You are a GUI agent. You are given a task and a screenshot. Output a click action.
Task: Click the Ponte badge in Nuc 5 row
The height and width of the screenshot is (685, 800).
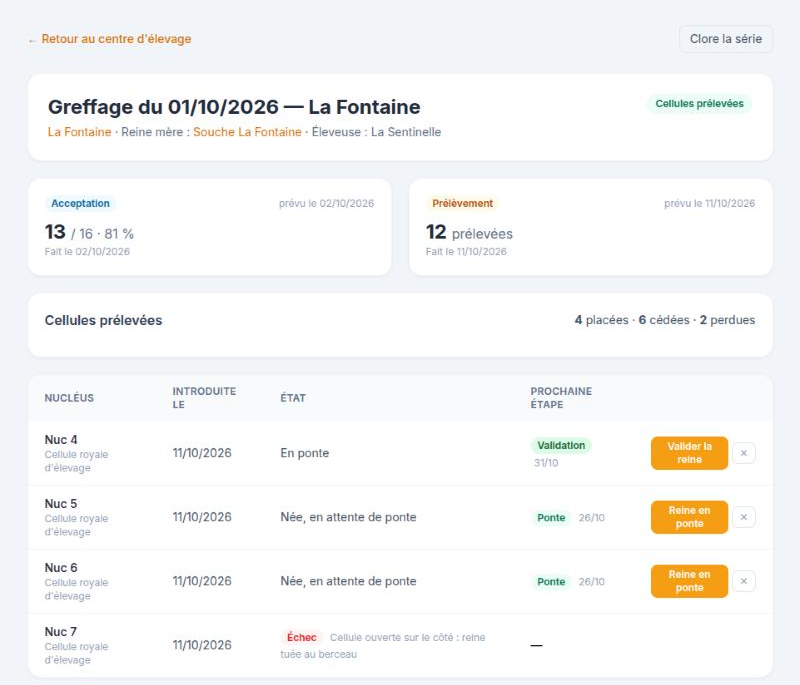click(x=551, y=518)
